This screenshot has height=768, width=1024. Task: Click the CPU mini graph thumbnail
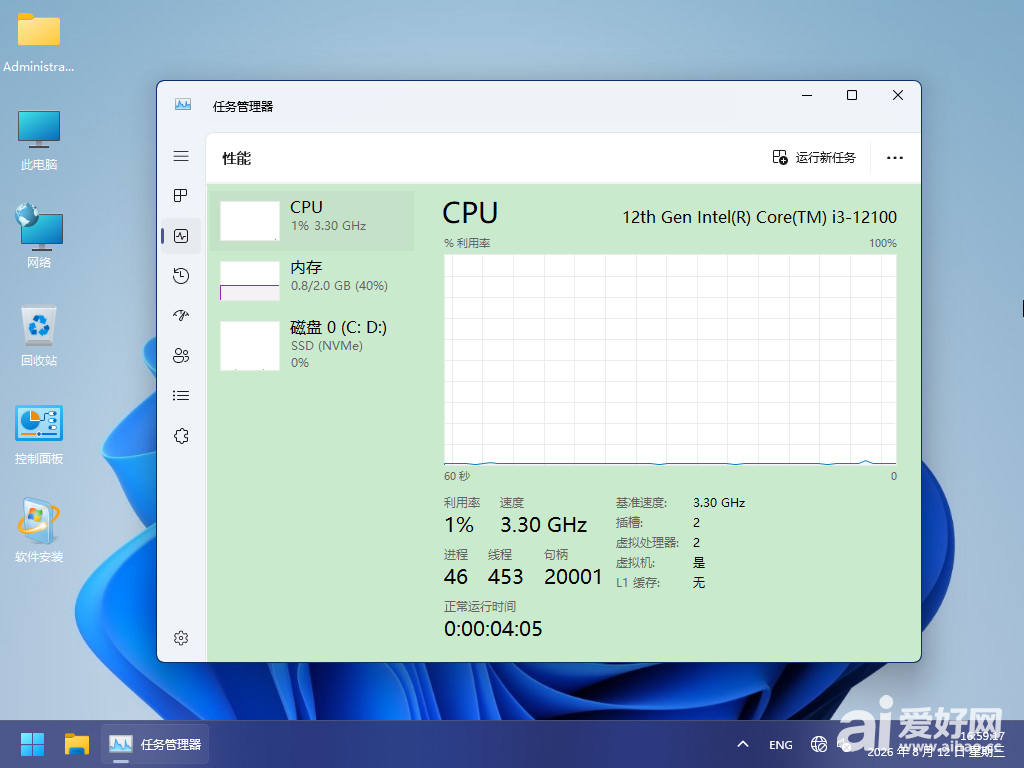(249, 221)
